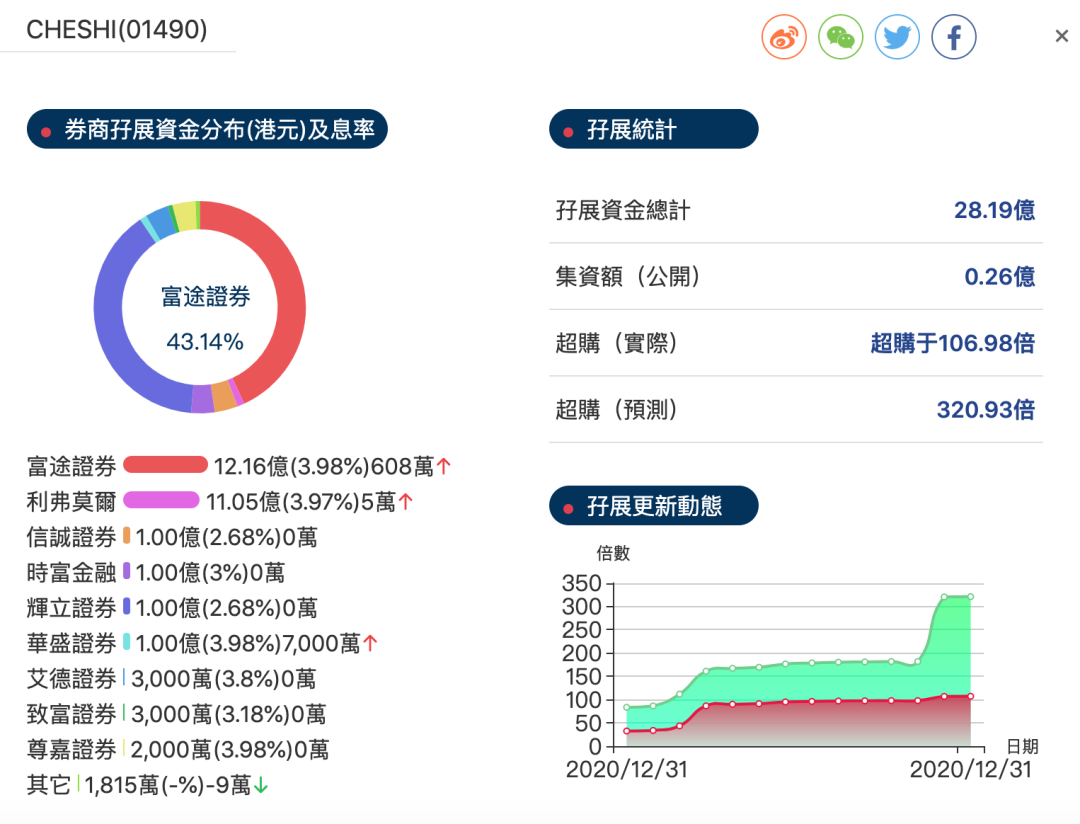Share to Facebook via the icon
This screenshot has height=824, width=1080.
pyautogui.click(x=954, y=38)
